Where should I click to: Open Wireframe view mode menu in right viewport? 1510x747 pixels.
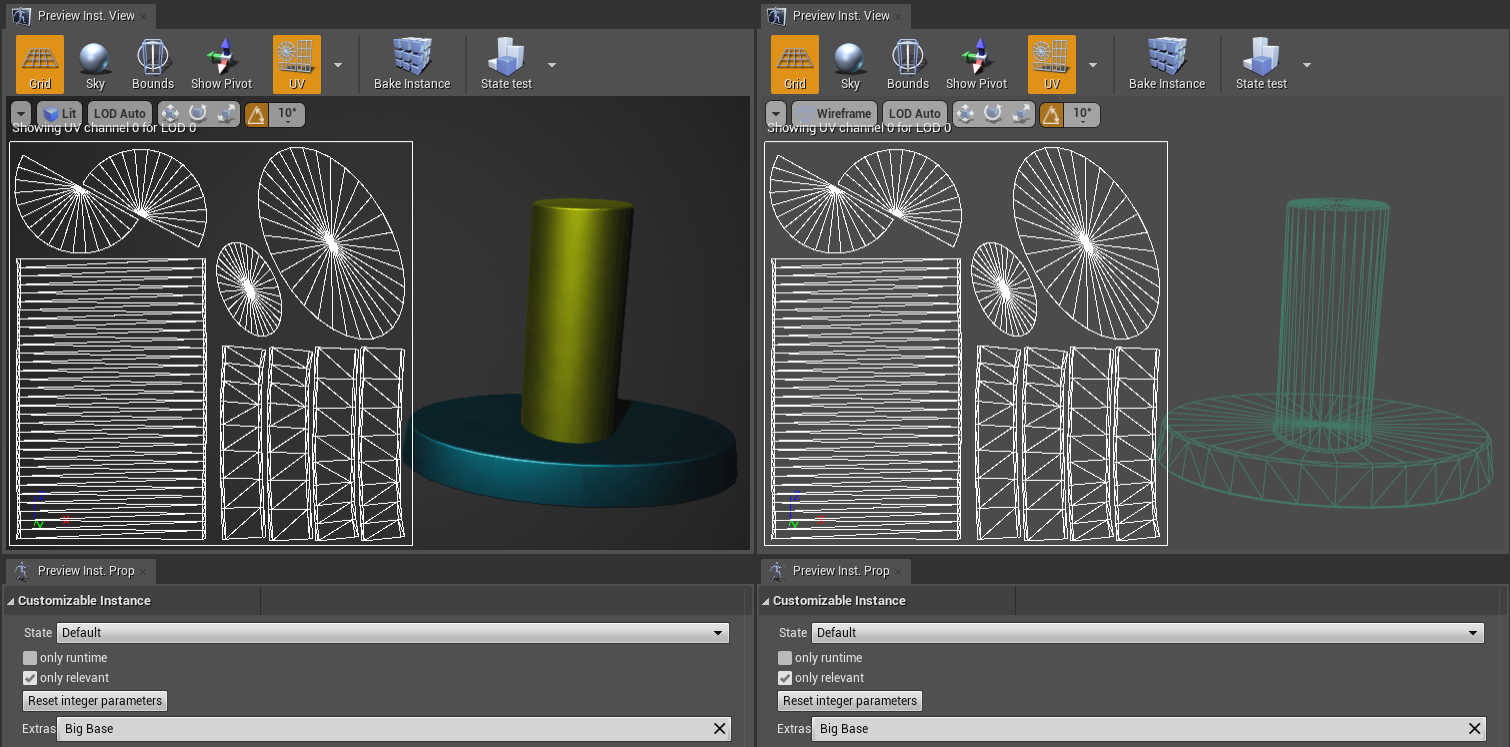(x=835, y=114)
